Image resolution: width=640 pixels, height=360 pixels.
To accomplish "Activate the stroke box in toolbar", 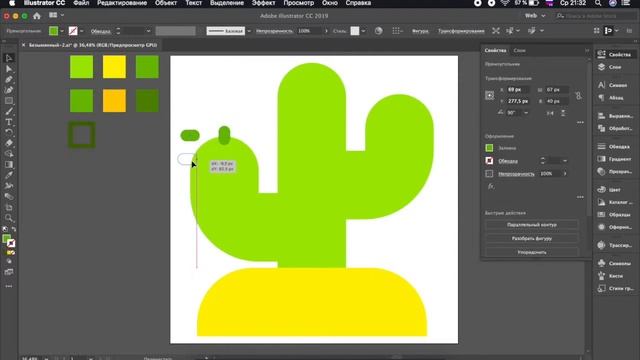I will [11, 243].
